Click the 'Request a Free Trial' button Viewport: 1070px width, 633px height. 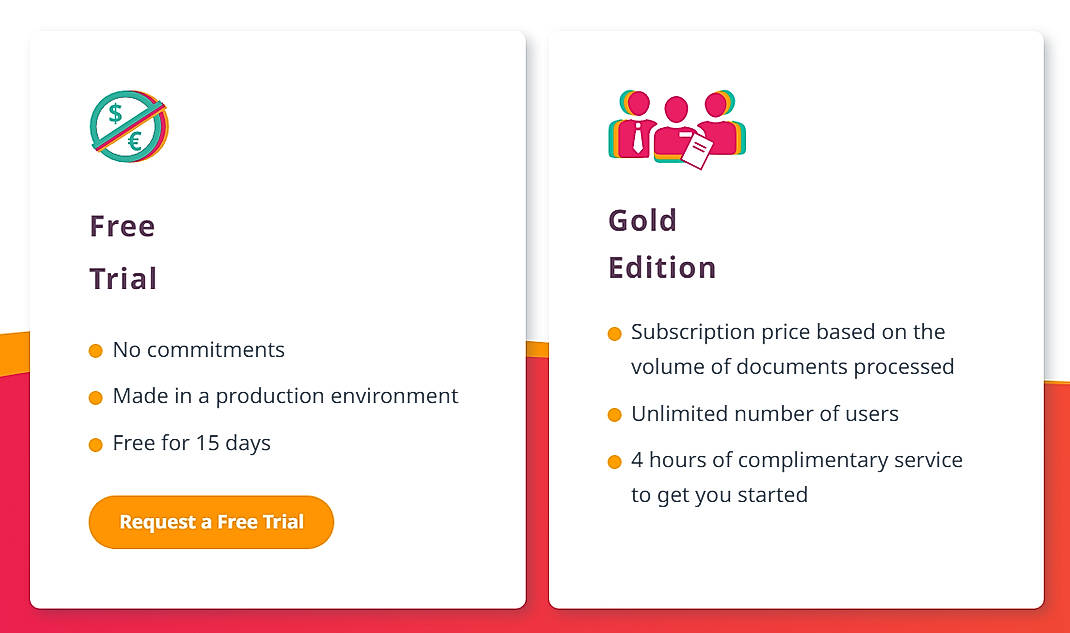tap(211, 521)
